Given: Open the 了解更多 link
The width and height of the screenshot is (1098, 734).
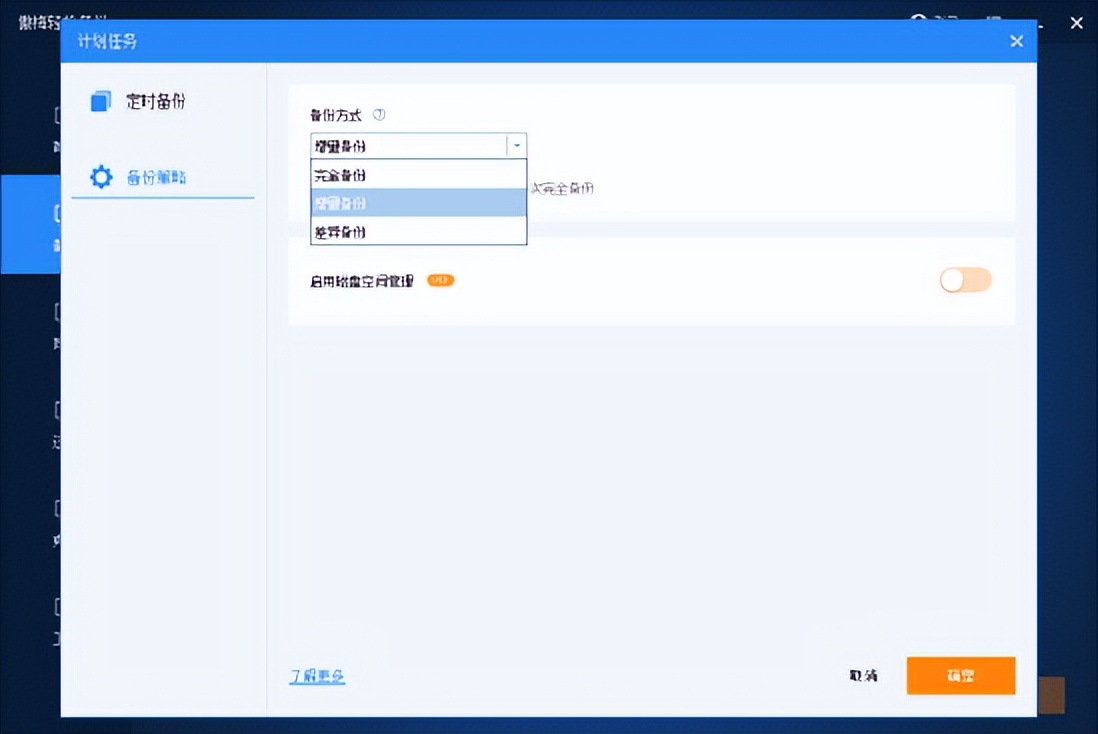Looking at the screenshot, I should point(318,676).
